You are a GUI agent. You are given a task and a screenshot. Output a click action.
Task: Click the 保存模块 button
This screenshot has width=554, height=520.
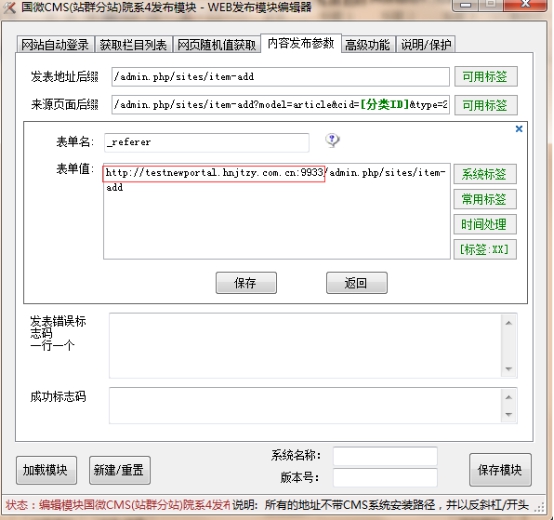(500, 470)
